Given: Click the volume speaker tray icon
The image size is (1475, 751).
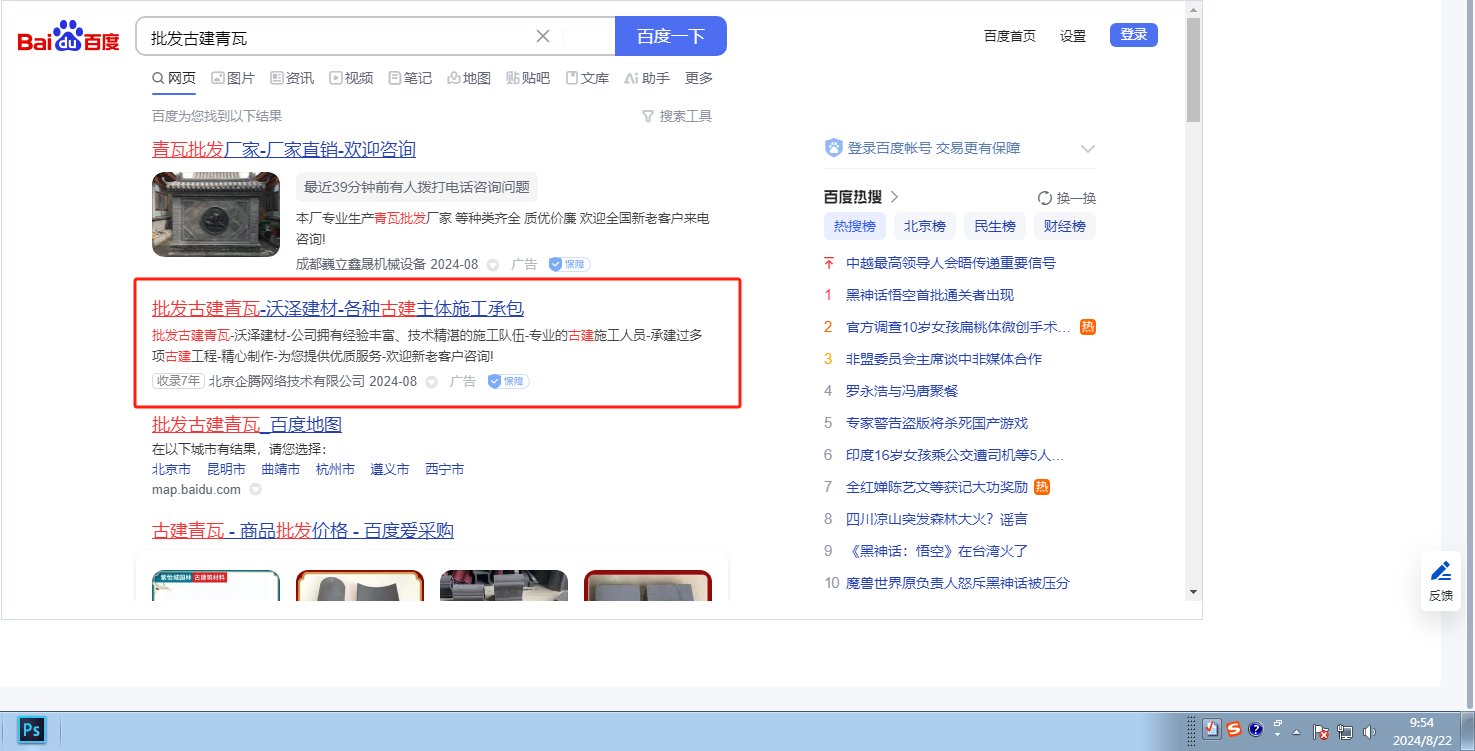Looking at the screenshot, I should click(1369, 731).
